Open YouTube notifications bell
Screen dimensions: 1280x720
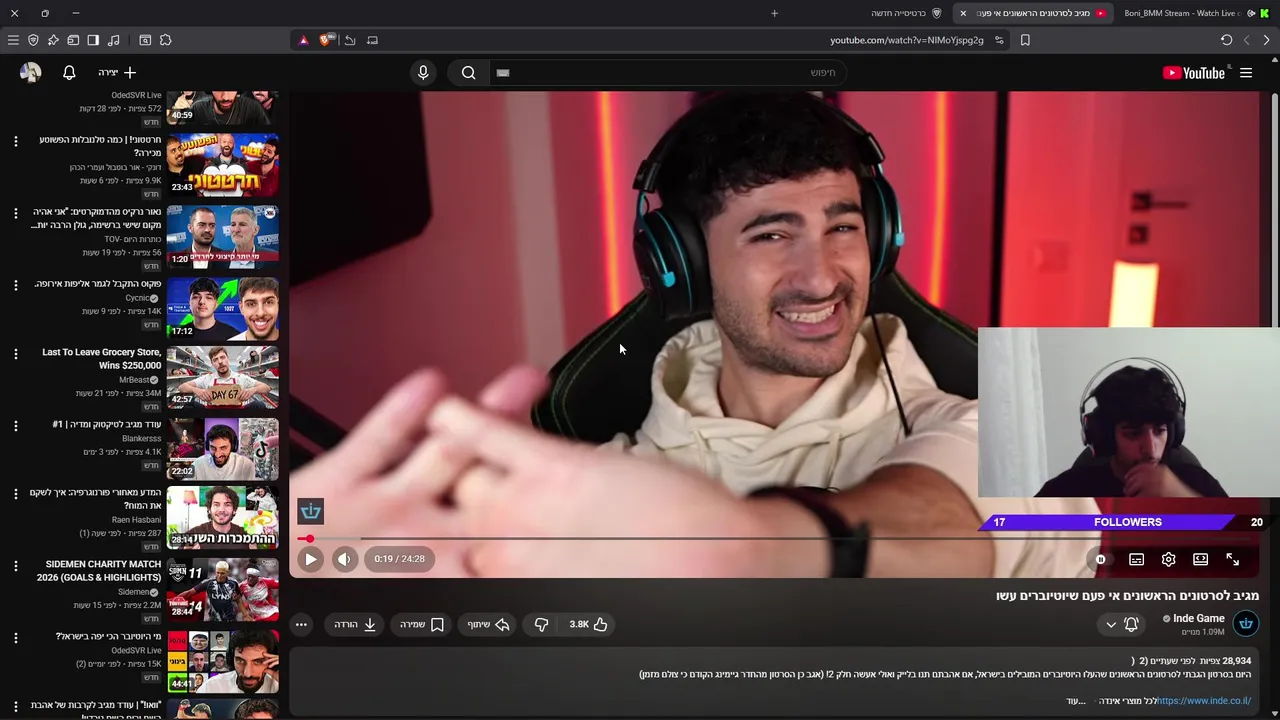(x=69, y=72)
